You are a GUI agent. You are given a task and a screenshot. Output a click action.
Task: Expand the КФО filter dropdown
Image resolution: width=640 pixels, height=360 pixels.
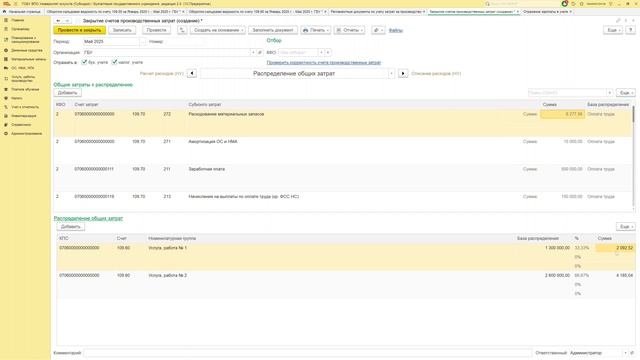click(x=321, y=53)
